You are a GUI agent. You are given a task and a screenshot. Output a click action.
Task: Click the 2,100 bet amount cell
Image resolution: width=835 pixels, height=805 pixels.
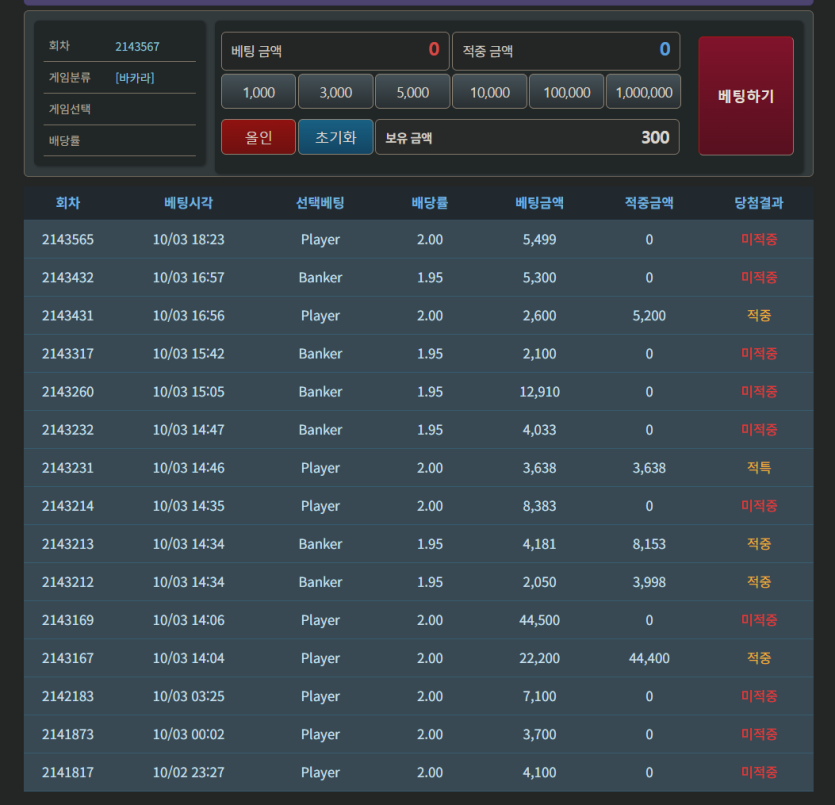pos(539,354)
